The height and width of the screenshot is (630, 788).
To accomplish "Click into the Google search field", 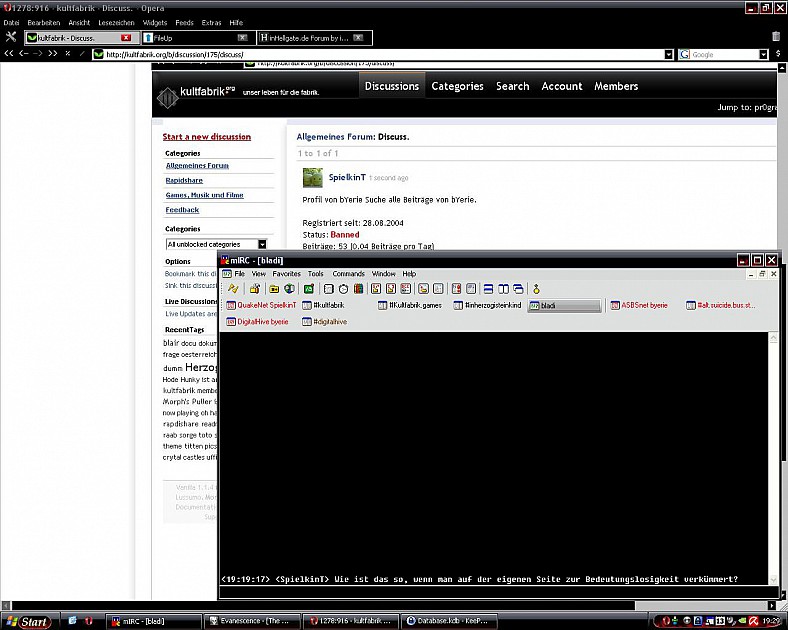I will click(724, 54).
